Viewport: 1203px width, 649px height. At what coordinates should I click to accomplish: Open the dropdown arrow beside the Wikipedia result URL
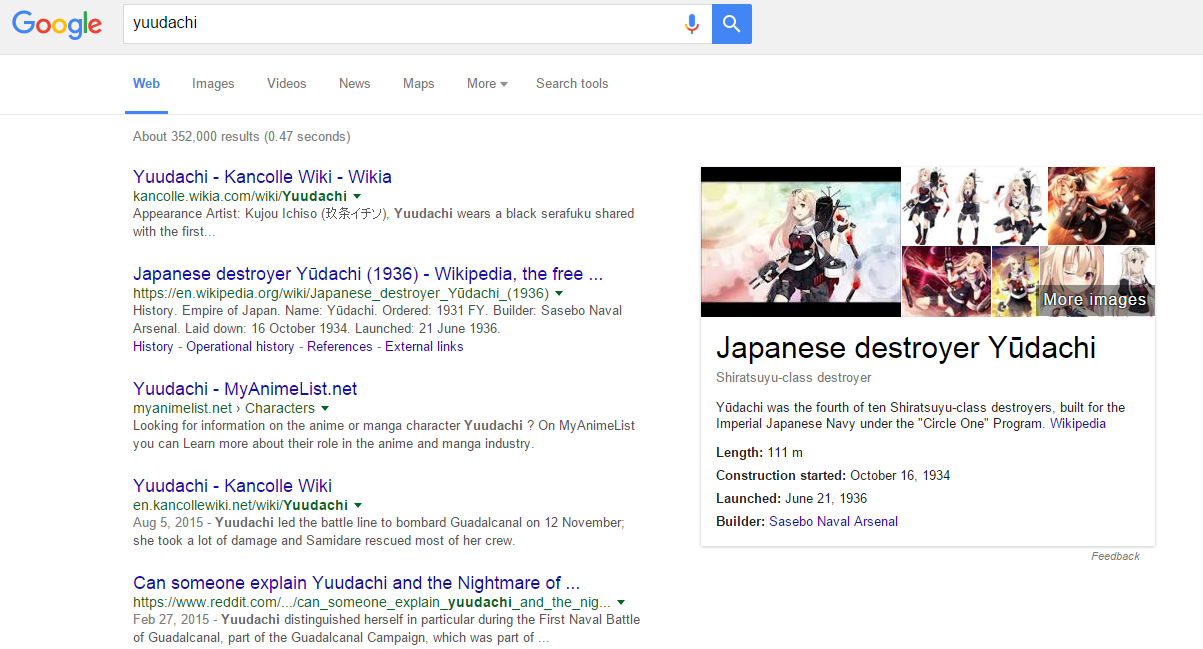(x=560, y=293)
